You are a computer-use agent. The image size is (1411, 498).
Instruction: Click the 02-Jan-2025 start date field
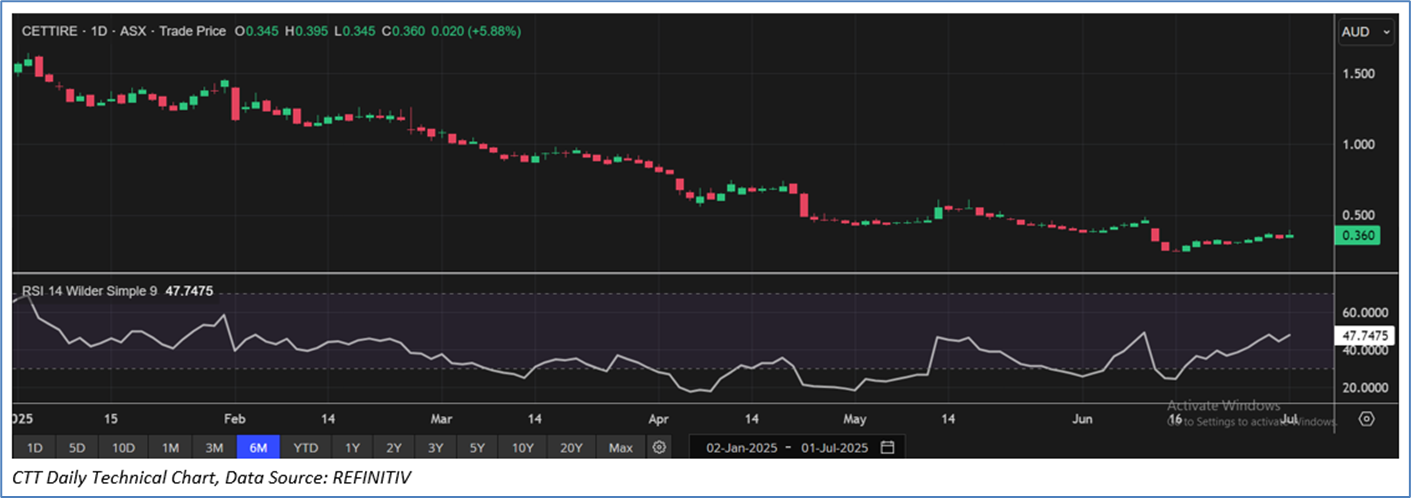tap(742, 447)
